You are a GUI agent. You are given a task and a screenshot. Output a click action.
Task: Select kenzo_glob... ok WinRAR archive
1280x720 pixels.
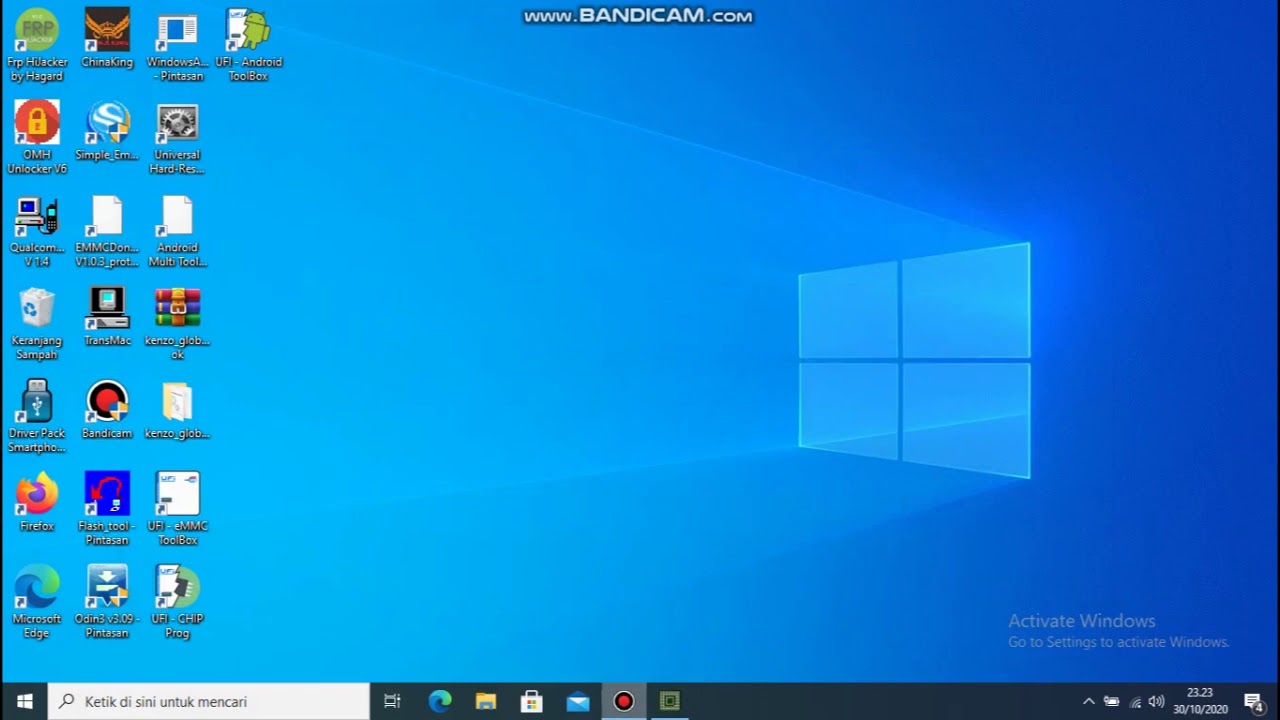click(177, 324)
